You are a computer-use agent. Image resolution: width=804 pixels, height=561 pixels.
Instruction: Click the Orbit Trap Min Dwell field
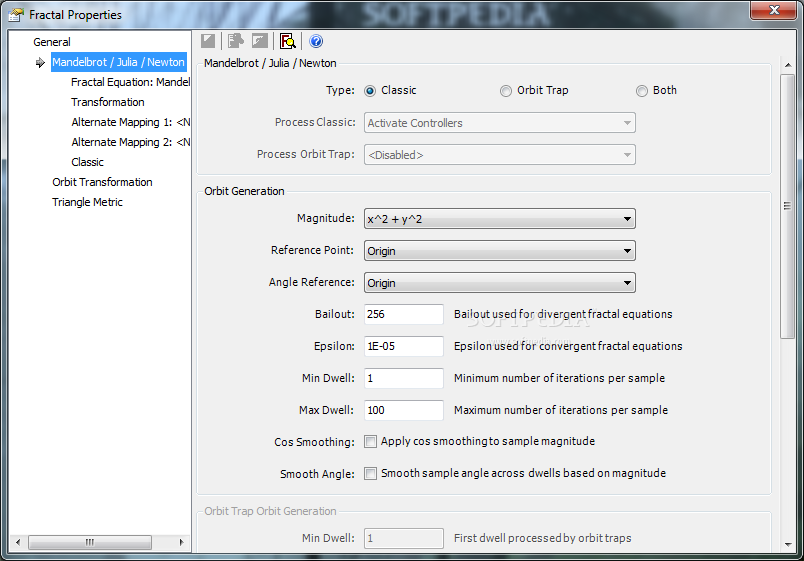[404, 538]
